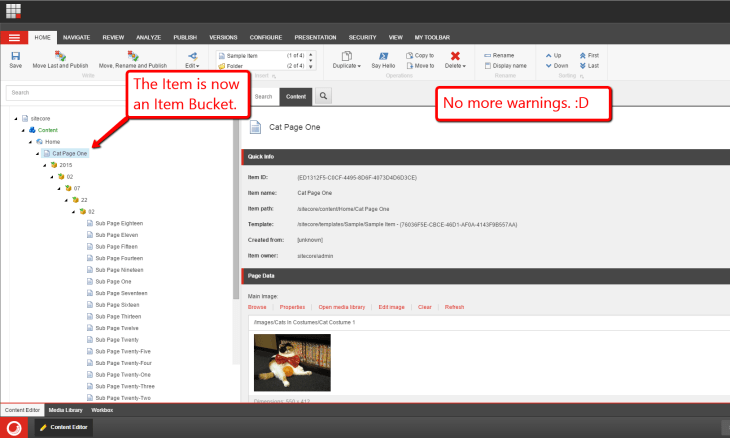Click the Save icon in the ribbon
Screen dimensions: 730x438
(x=15, y=57)
